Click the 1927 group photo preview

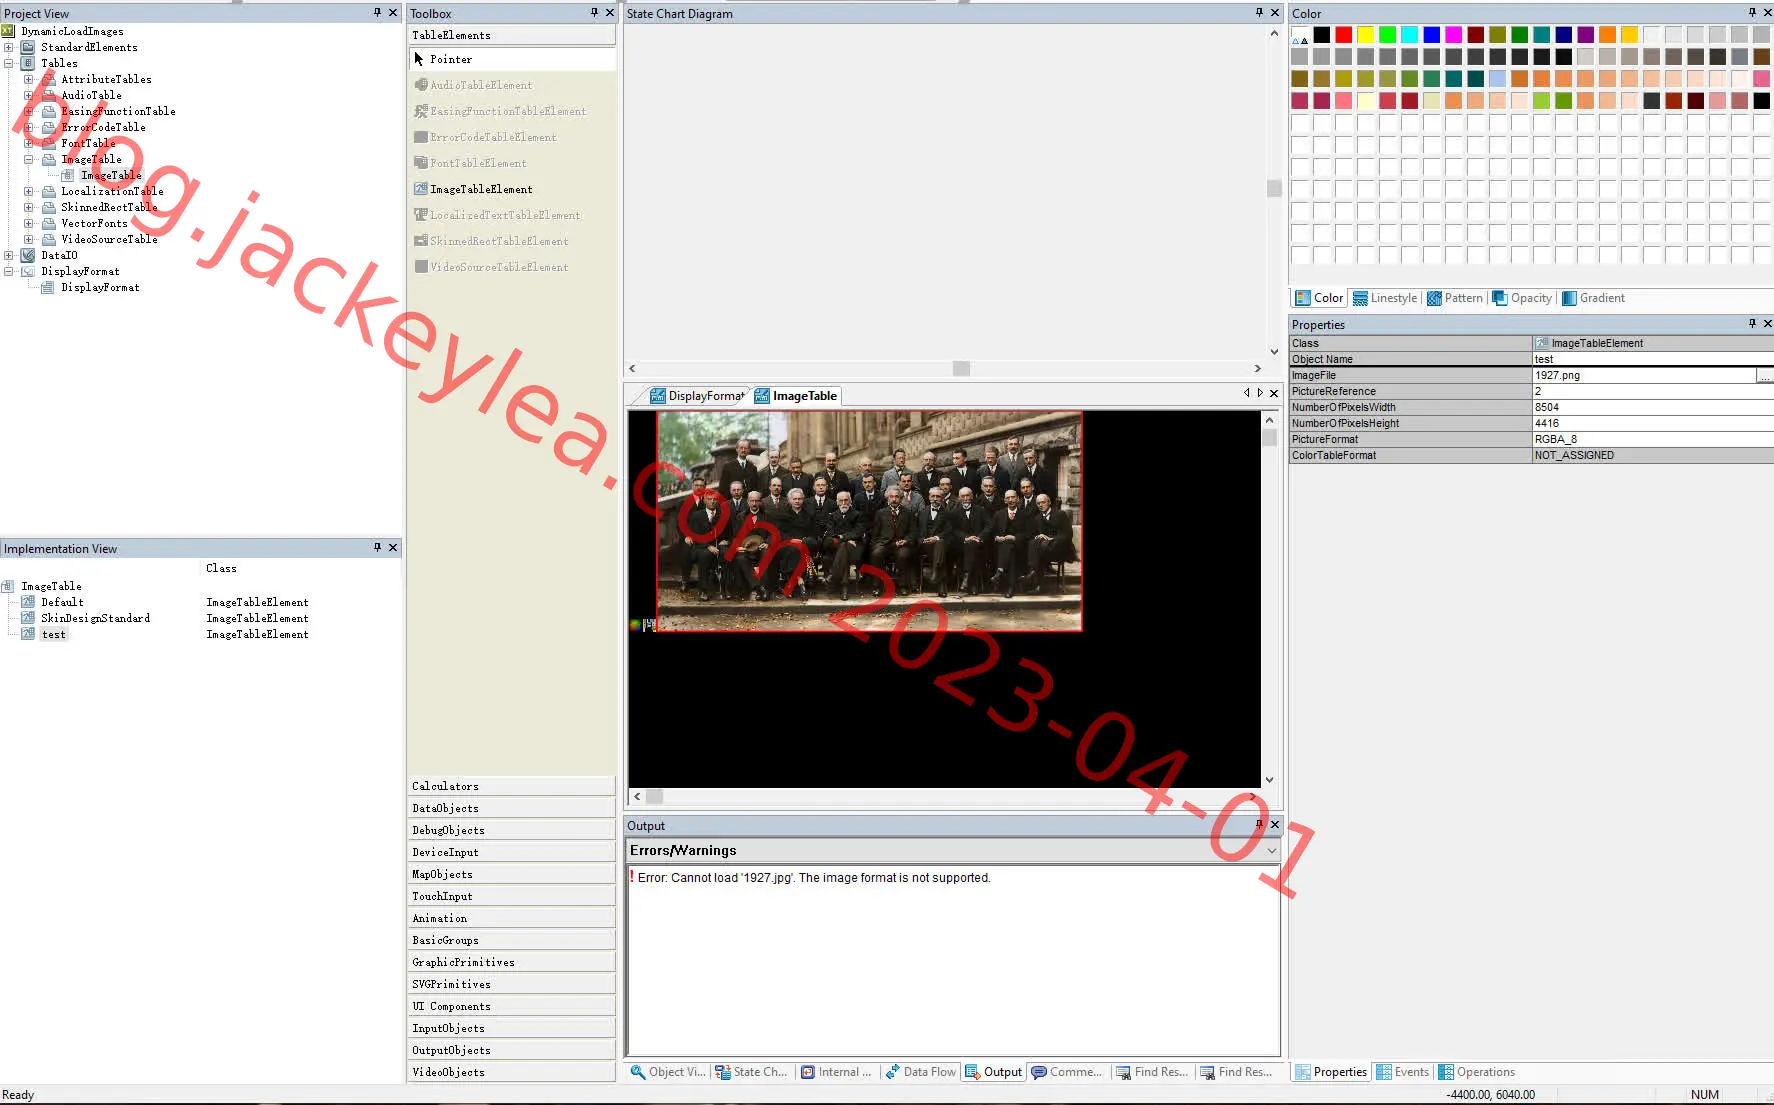pos(869,521)
